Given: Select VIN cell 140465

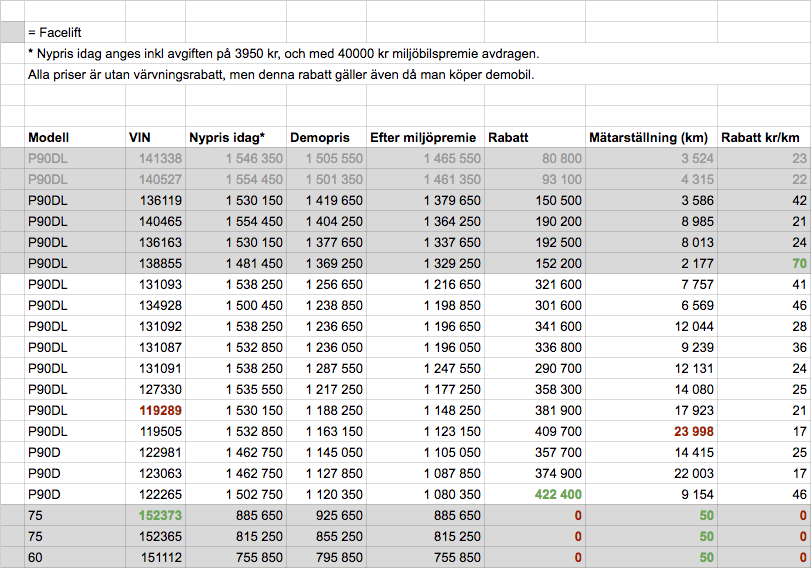Looking at the screenshot, I should tap(155, 221).
